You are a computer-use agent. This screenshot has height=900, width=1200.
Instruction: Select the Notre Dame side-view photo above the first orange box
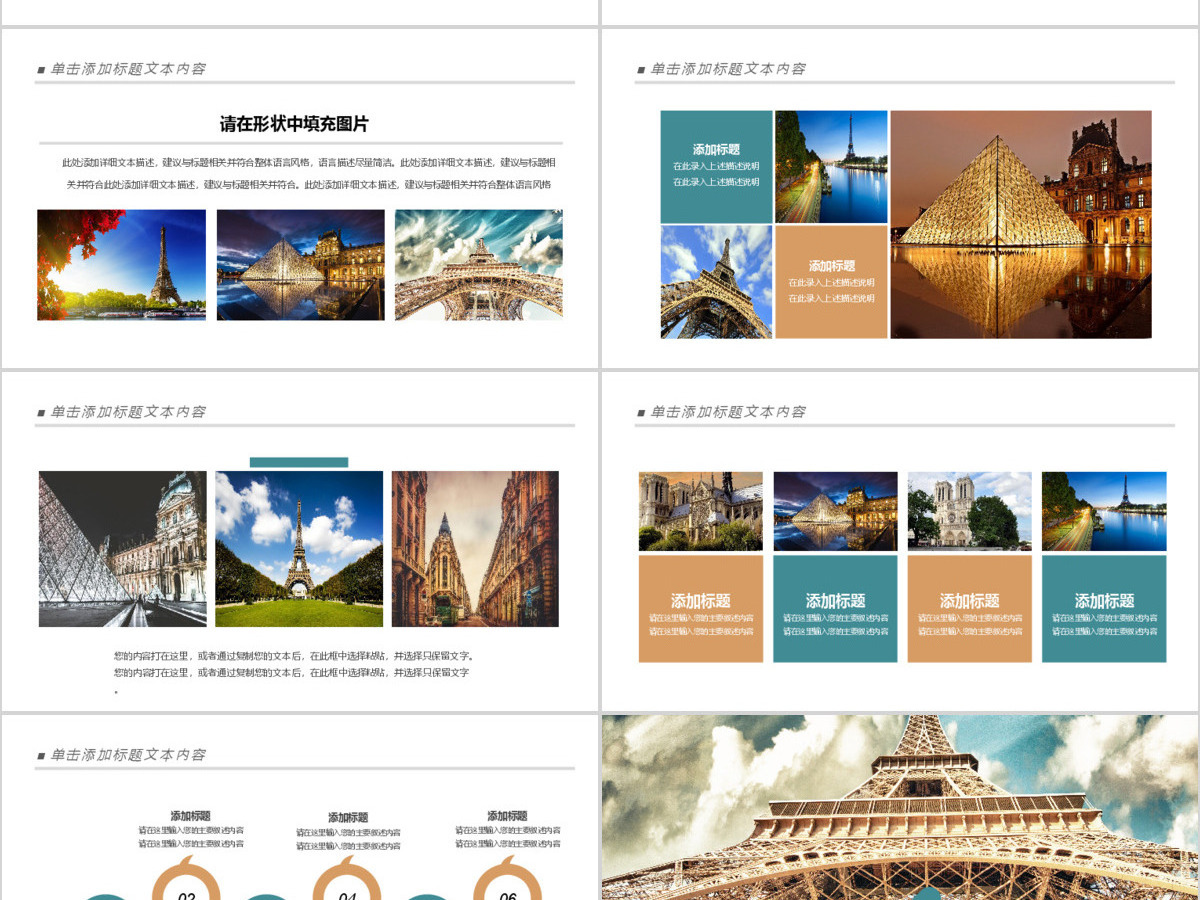pyautogui.click(x=700, y=511)
